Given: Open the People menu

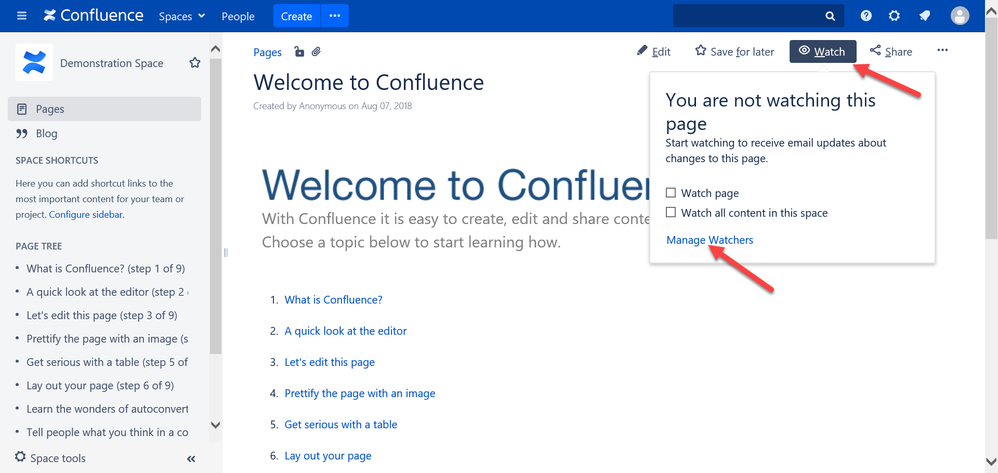Looking at the screenshot, I should [x=238, y=17].
